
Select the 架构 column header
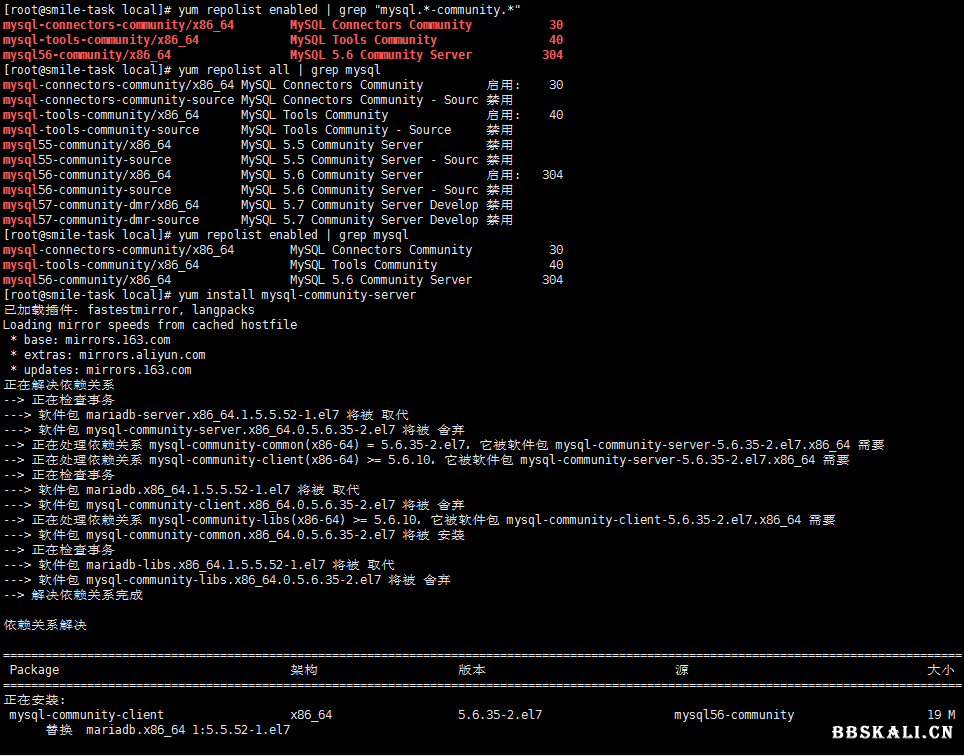tap(304, 670)
